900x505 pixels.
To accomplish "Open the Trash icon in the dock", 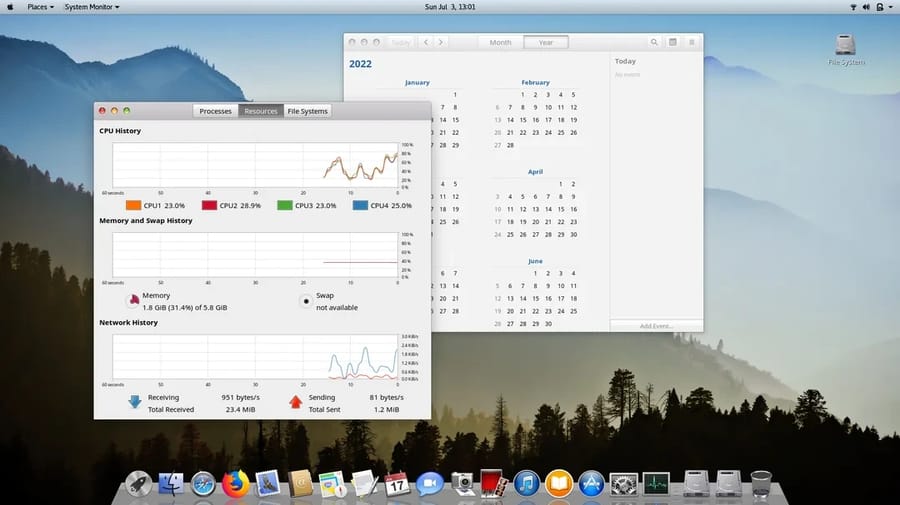I will click(761, 484).
